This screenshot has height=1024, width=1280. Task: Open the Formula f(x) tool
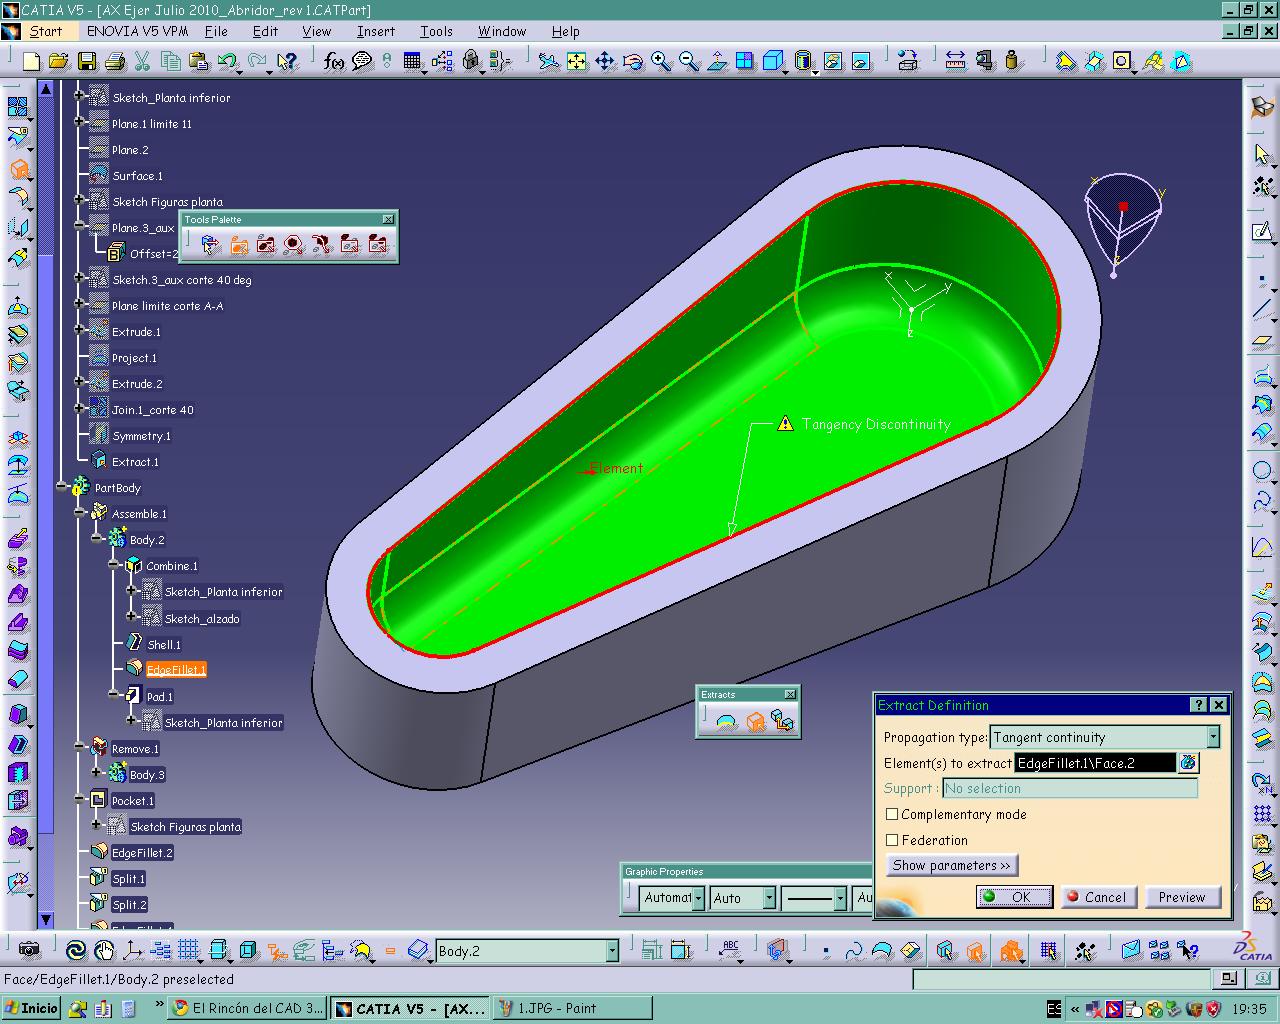point(334,62)
